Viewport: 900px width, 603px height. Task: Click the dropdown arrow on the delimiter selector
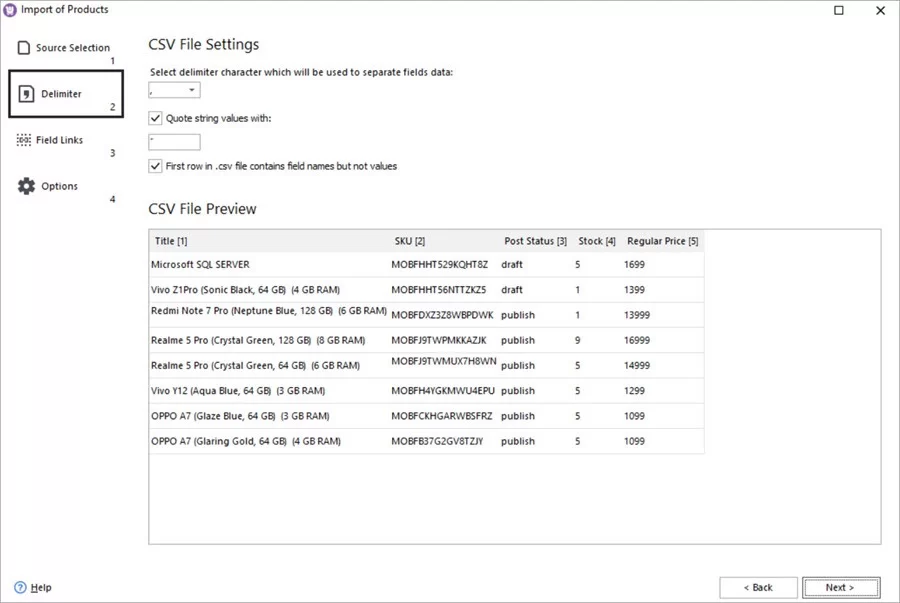[x=194, y=89]
